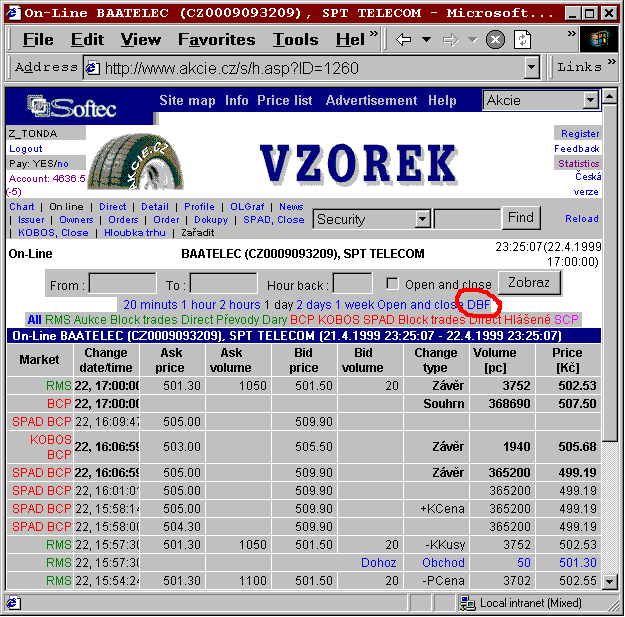625x617 pixels.
Task: Click the page scrollbar up arrow
Action: [609, 96]
